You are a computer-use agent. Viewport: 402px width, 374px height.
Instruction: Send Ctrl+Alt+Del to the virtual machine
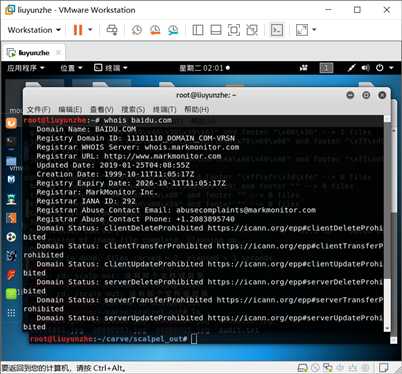click(x=112, y=30)
